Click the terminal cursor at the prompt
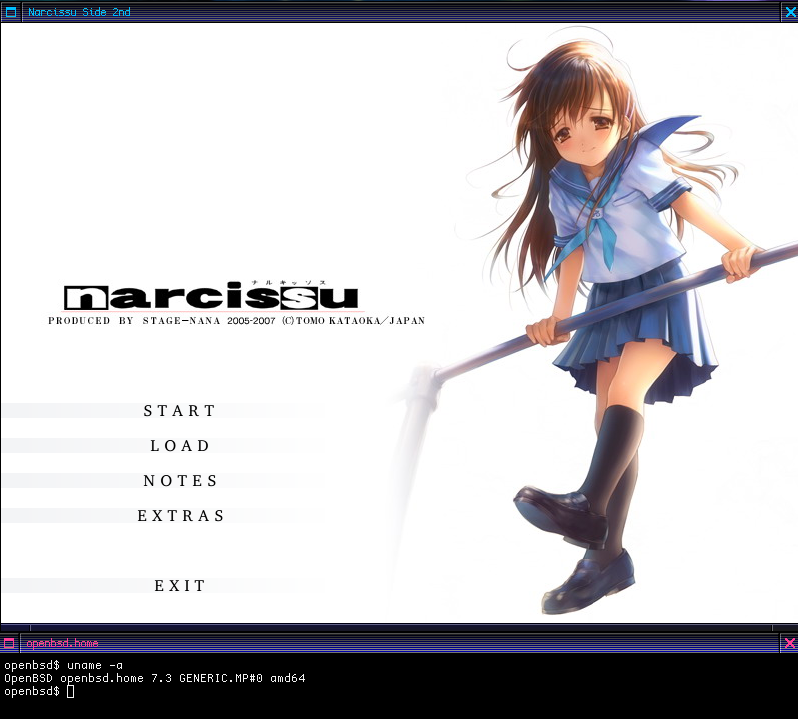Viewport: 798px width, 719px height. (x=70, y=692)
